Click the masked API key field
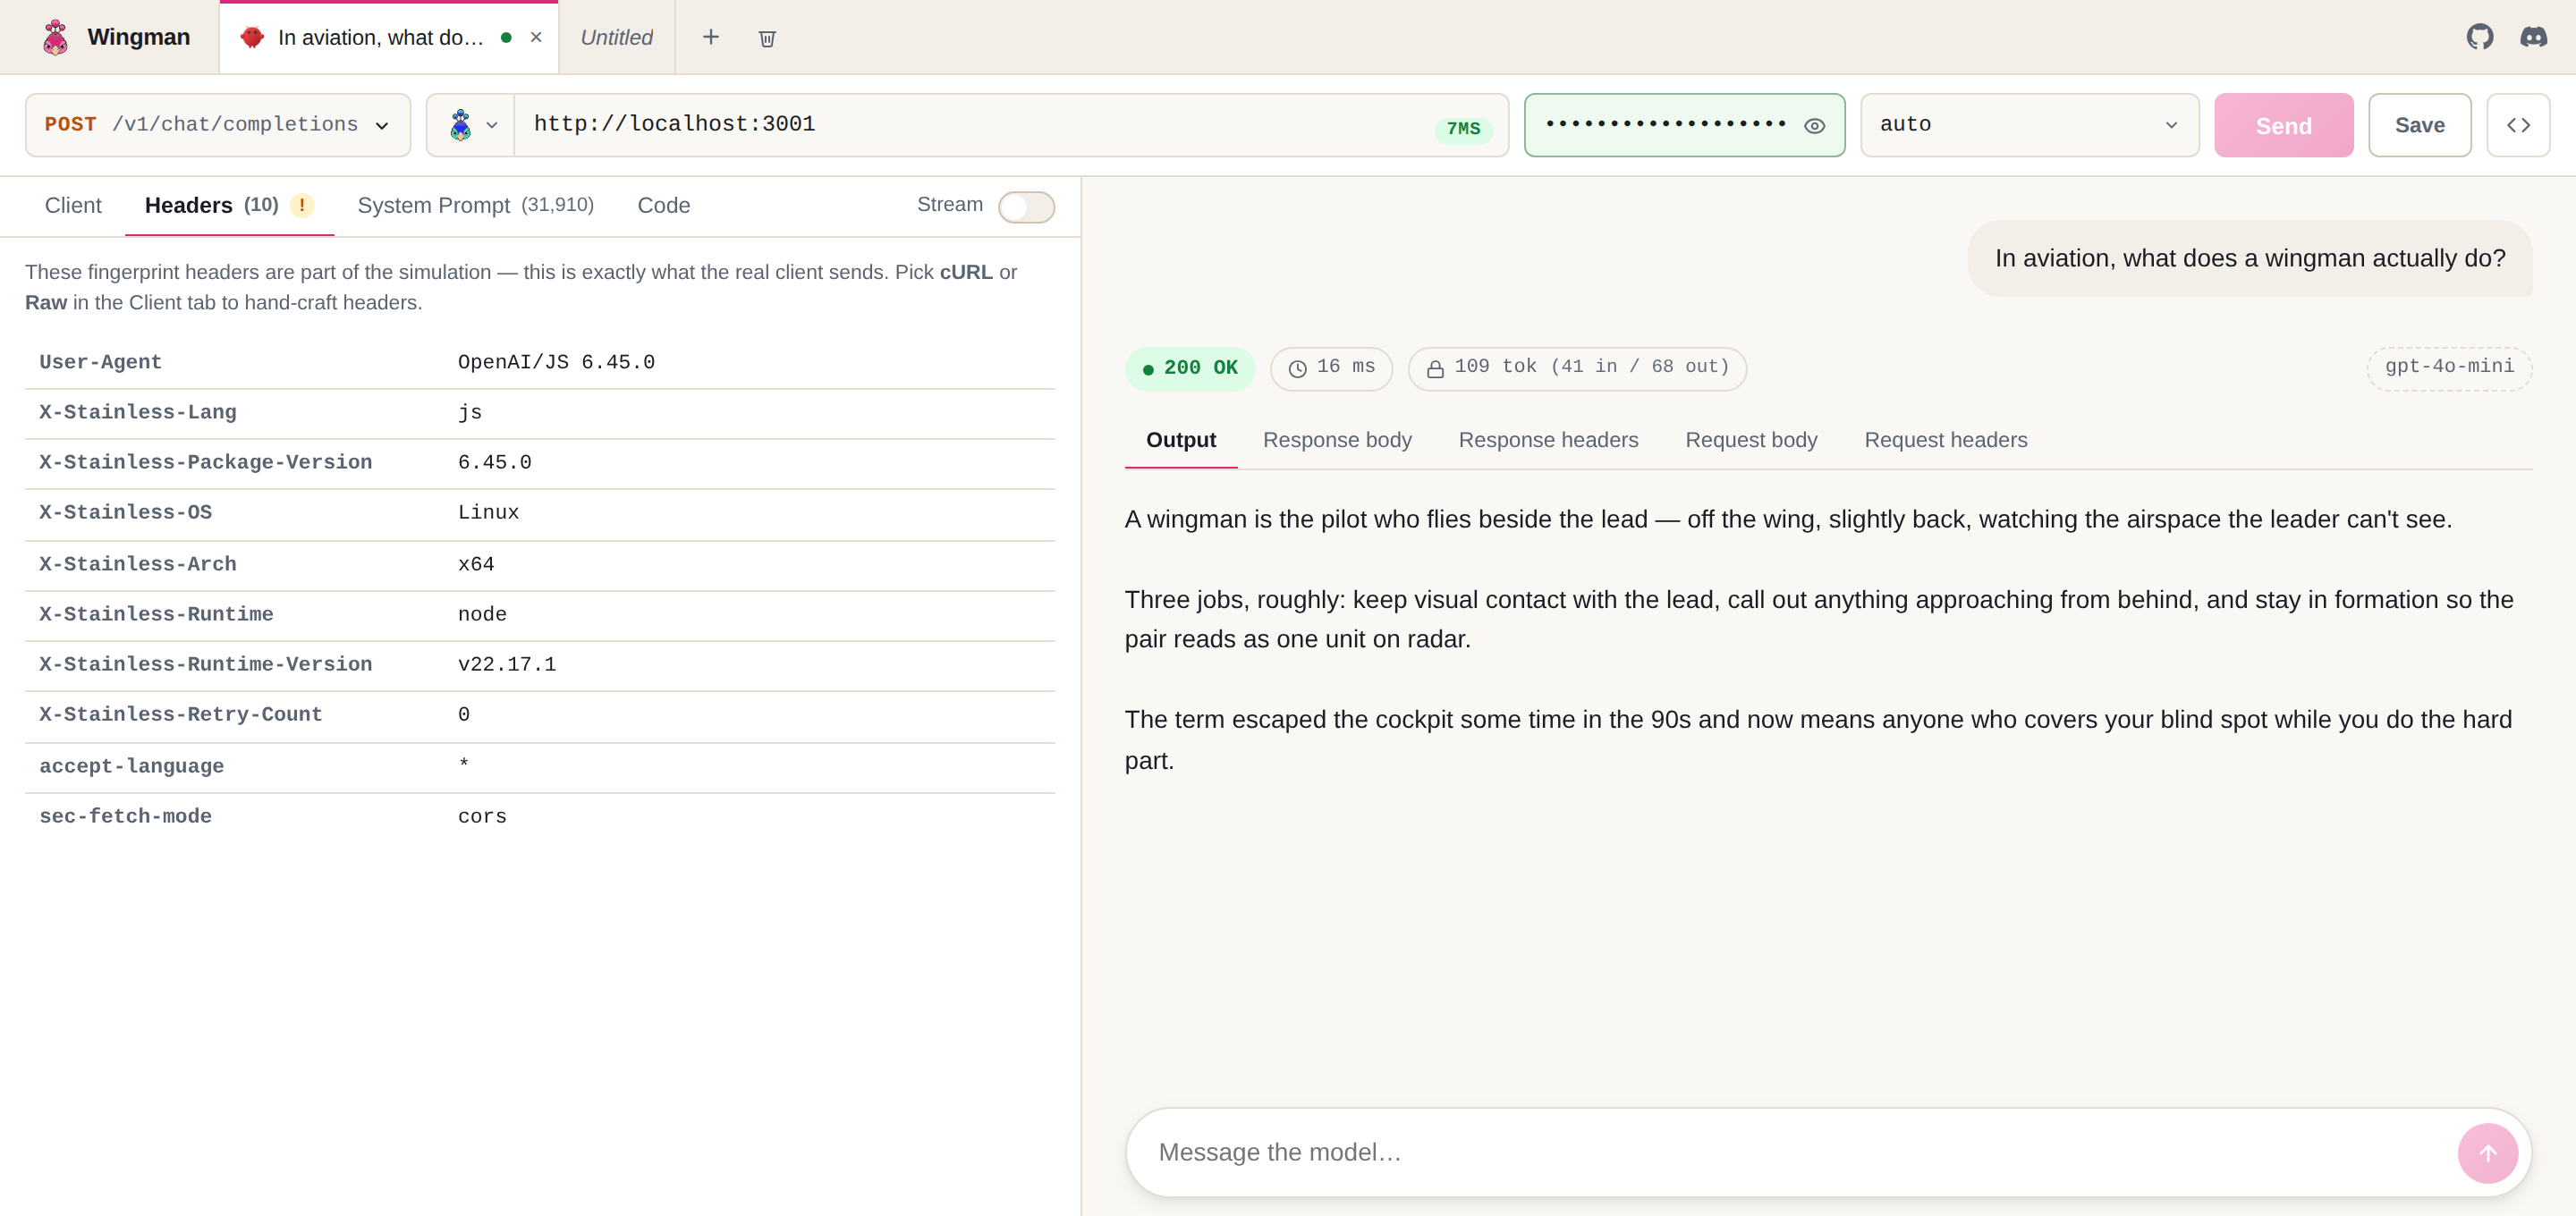Screen dimensions: 2576x1216 (x=1665, y=125)
